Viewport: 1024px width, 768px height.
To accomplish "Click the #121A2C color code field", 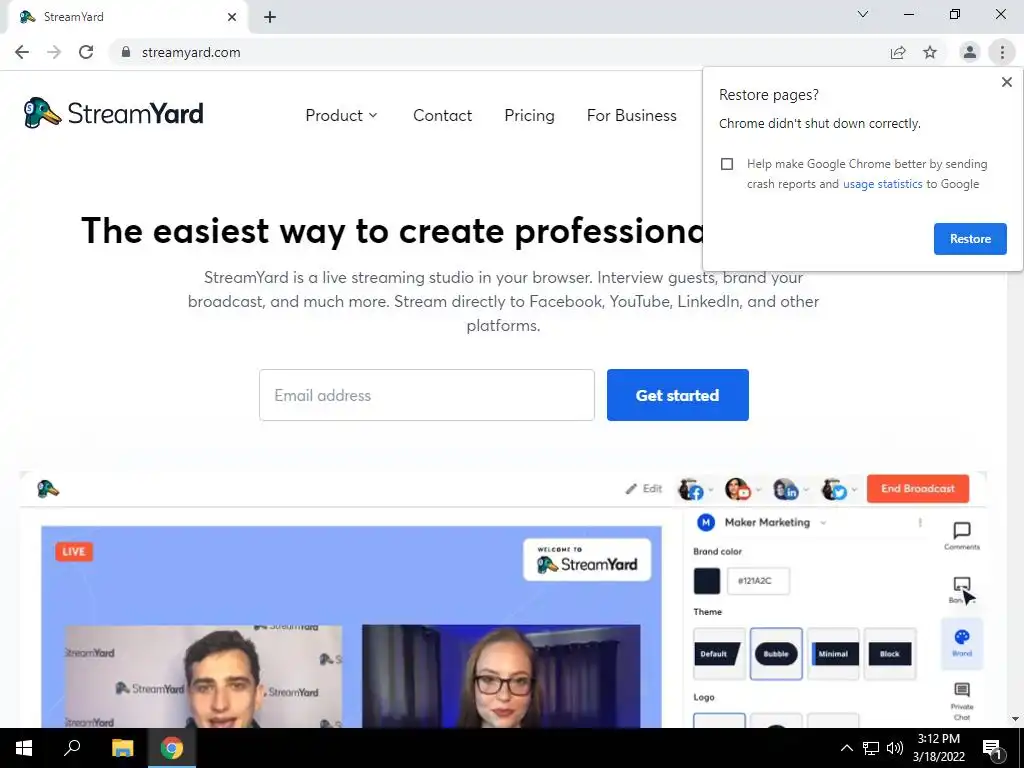I will (x=758, y=581).
